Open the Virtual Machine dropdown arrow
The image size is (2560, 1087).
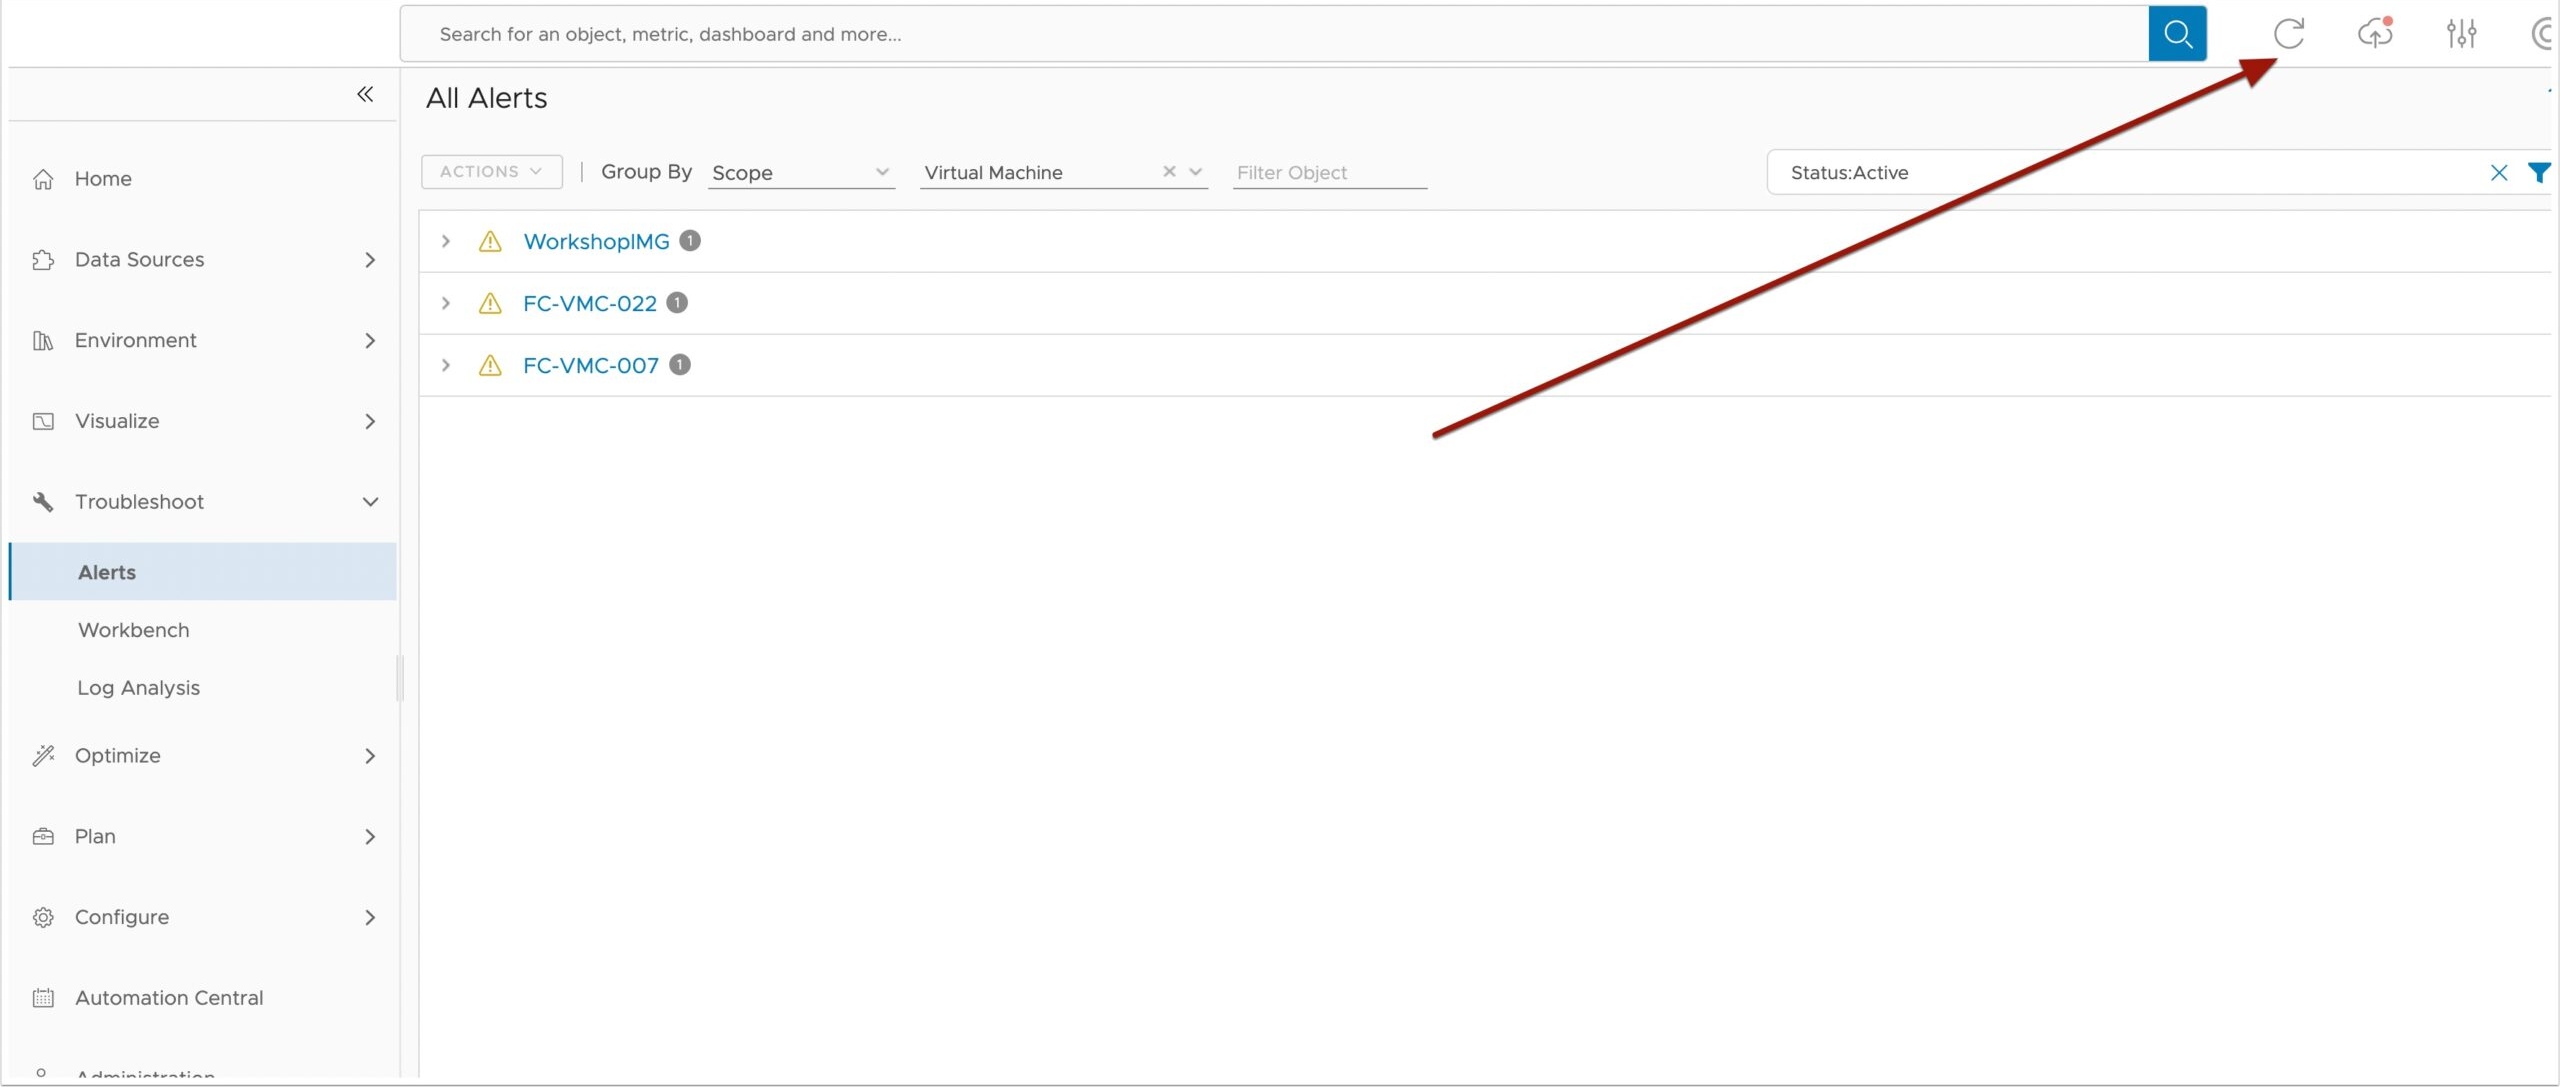(x=1195, y=172)
